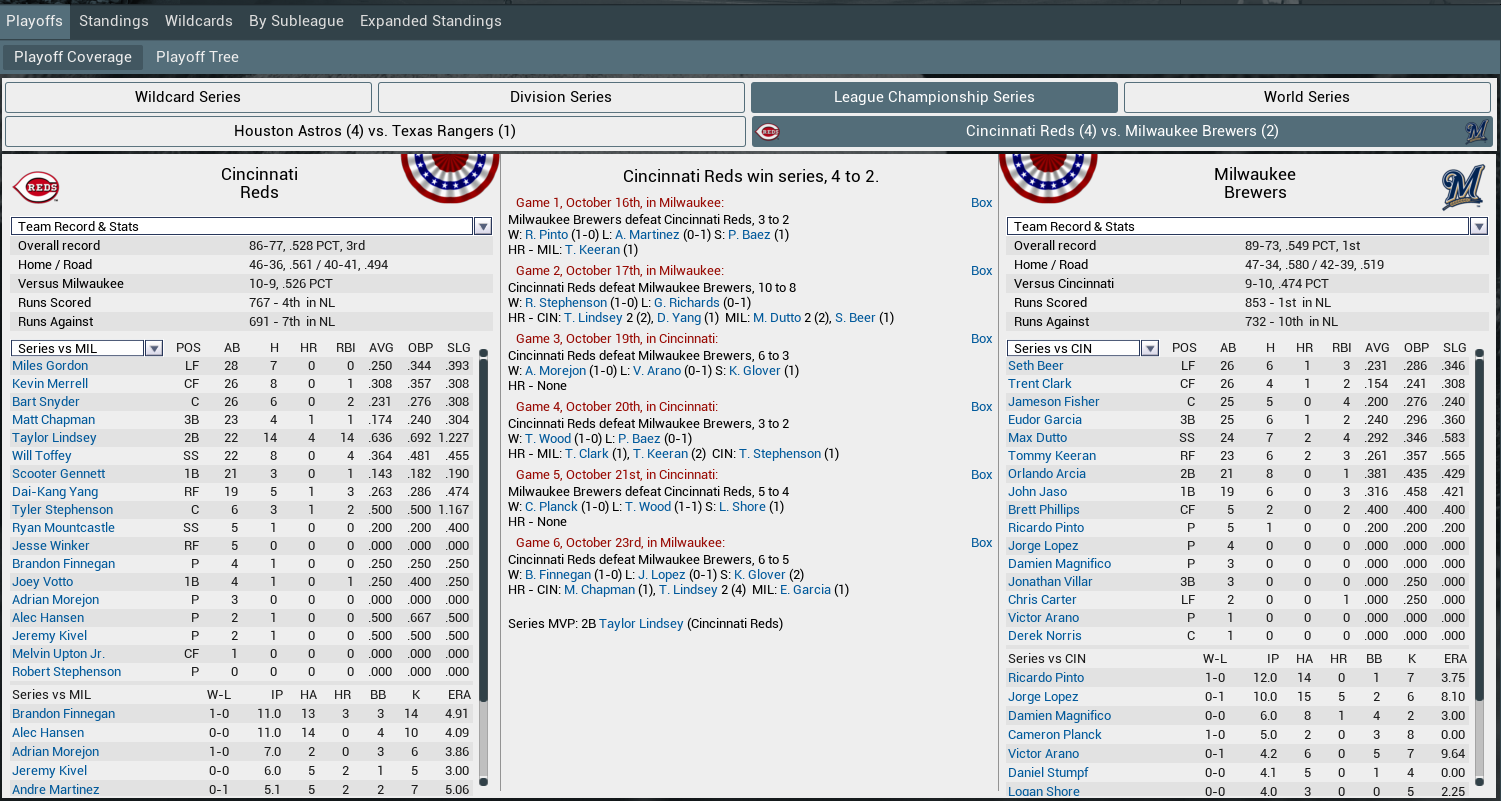Open the Game 2 box score
The width and height of the screenshot is (1501, 801).
(x=982, y=271)
